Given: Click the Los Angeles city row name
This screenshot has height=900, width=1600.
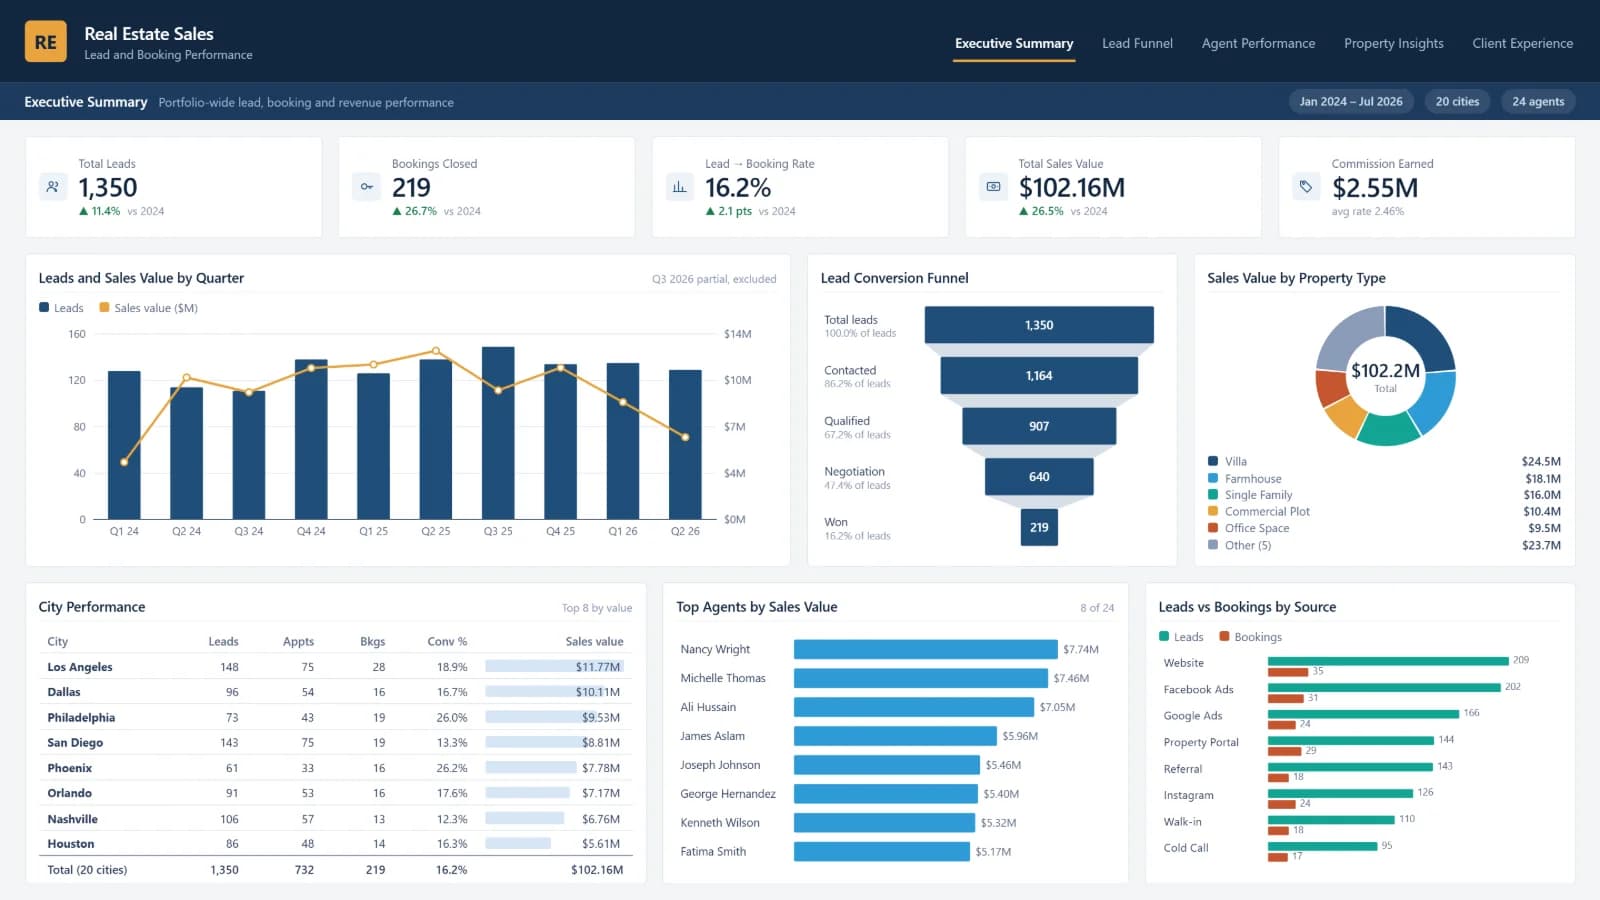Looking at the screenshot, I should click(x=80, y=667).
